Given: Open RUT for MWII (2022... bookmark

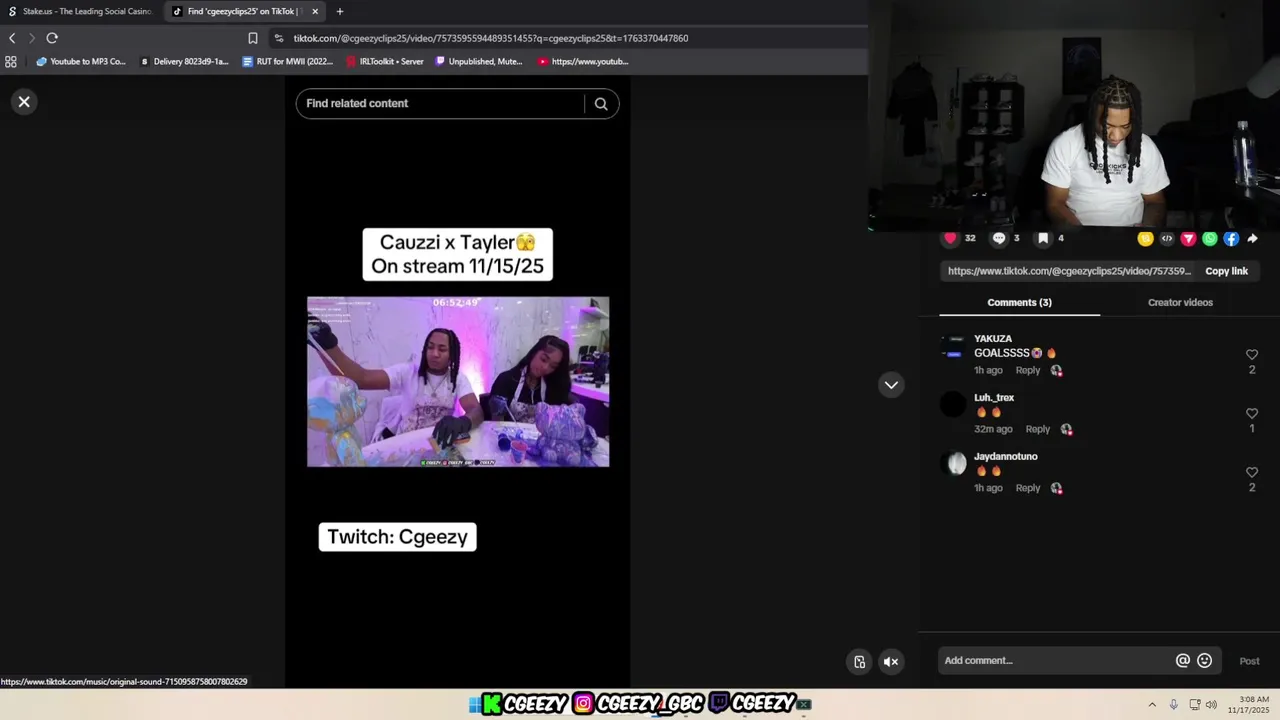Looking at the screenshot, I should tap(288, 61).
